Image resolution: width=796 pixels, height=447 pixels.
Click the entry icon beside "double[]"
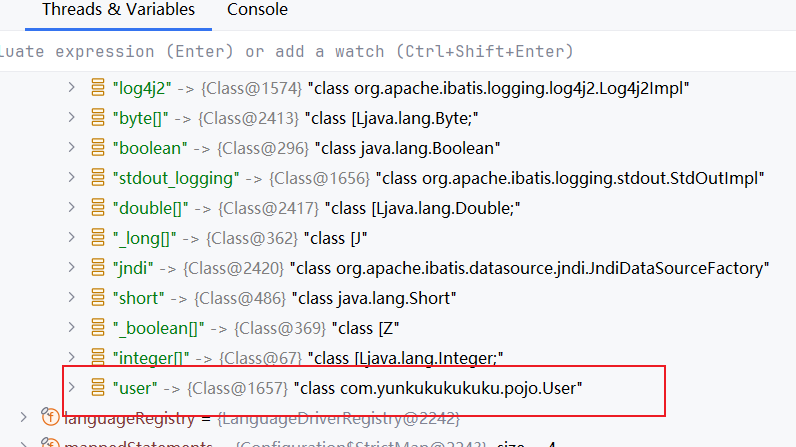click(97, 208)
